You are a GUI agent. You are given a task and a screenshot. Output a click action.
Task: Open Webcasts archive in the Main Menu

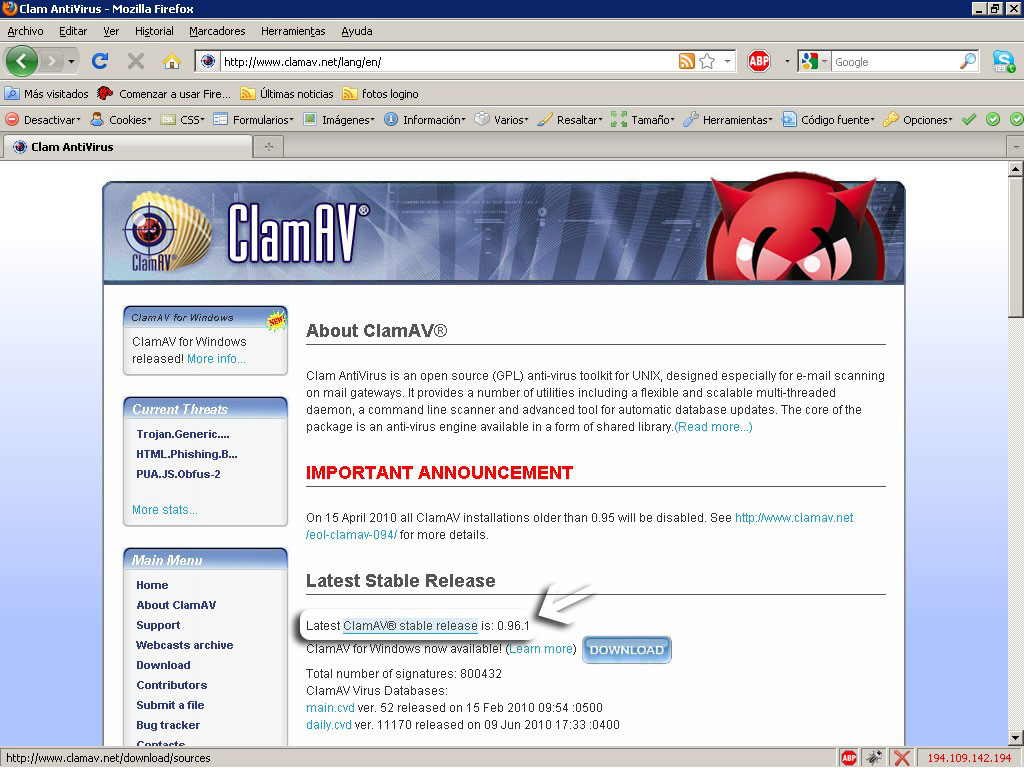click(185, 645)
